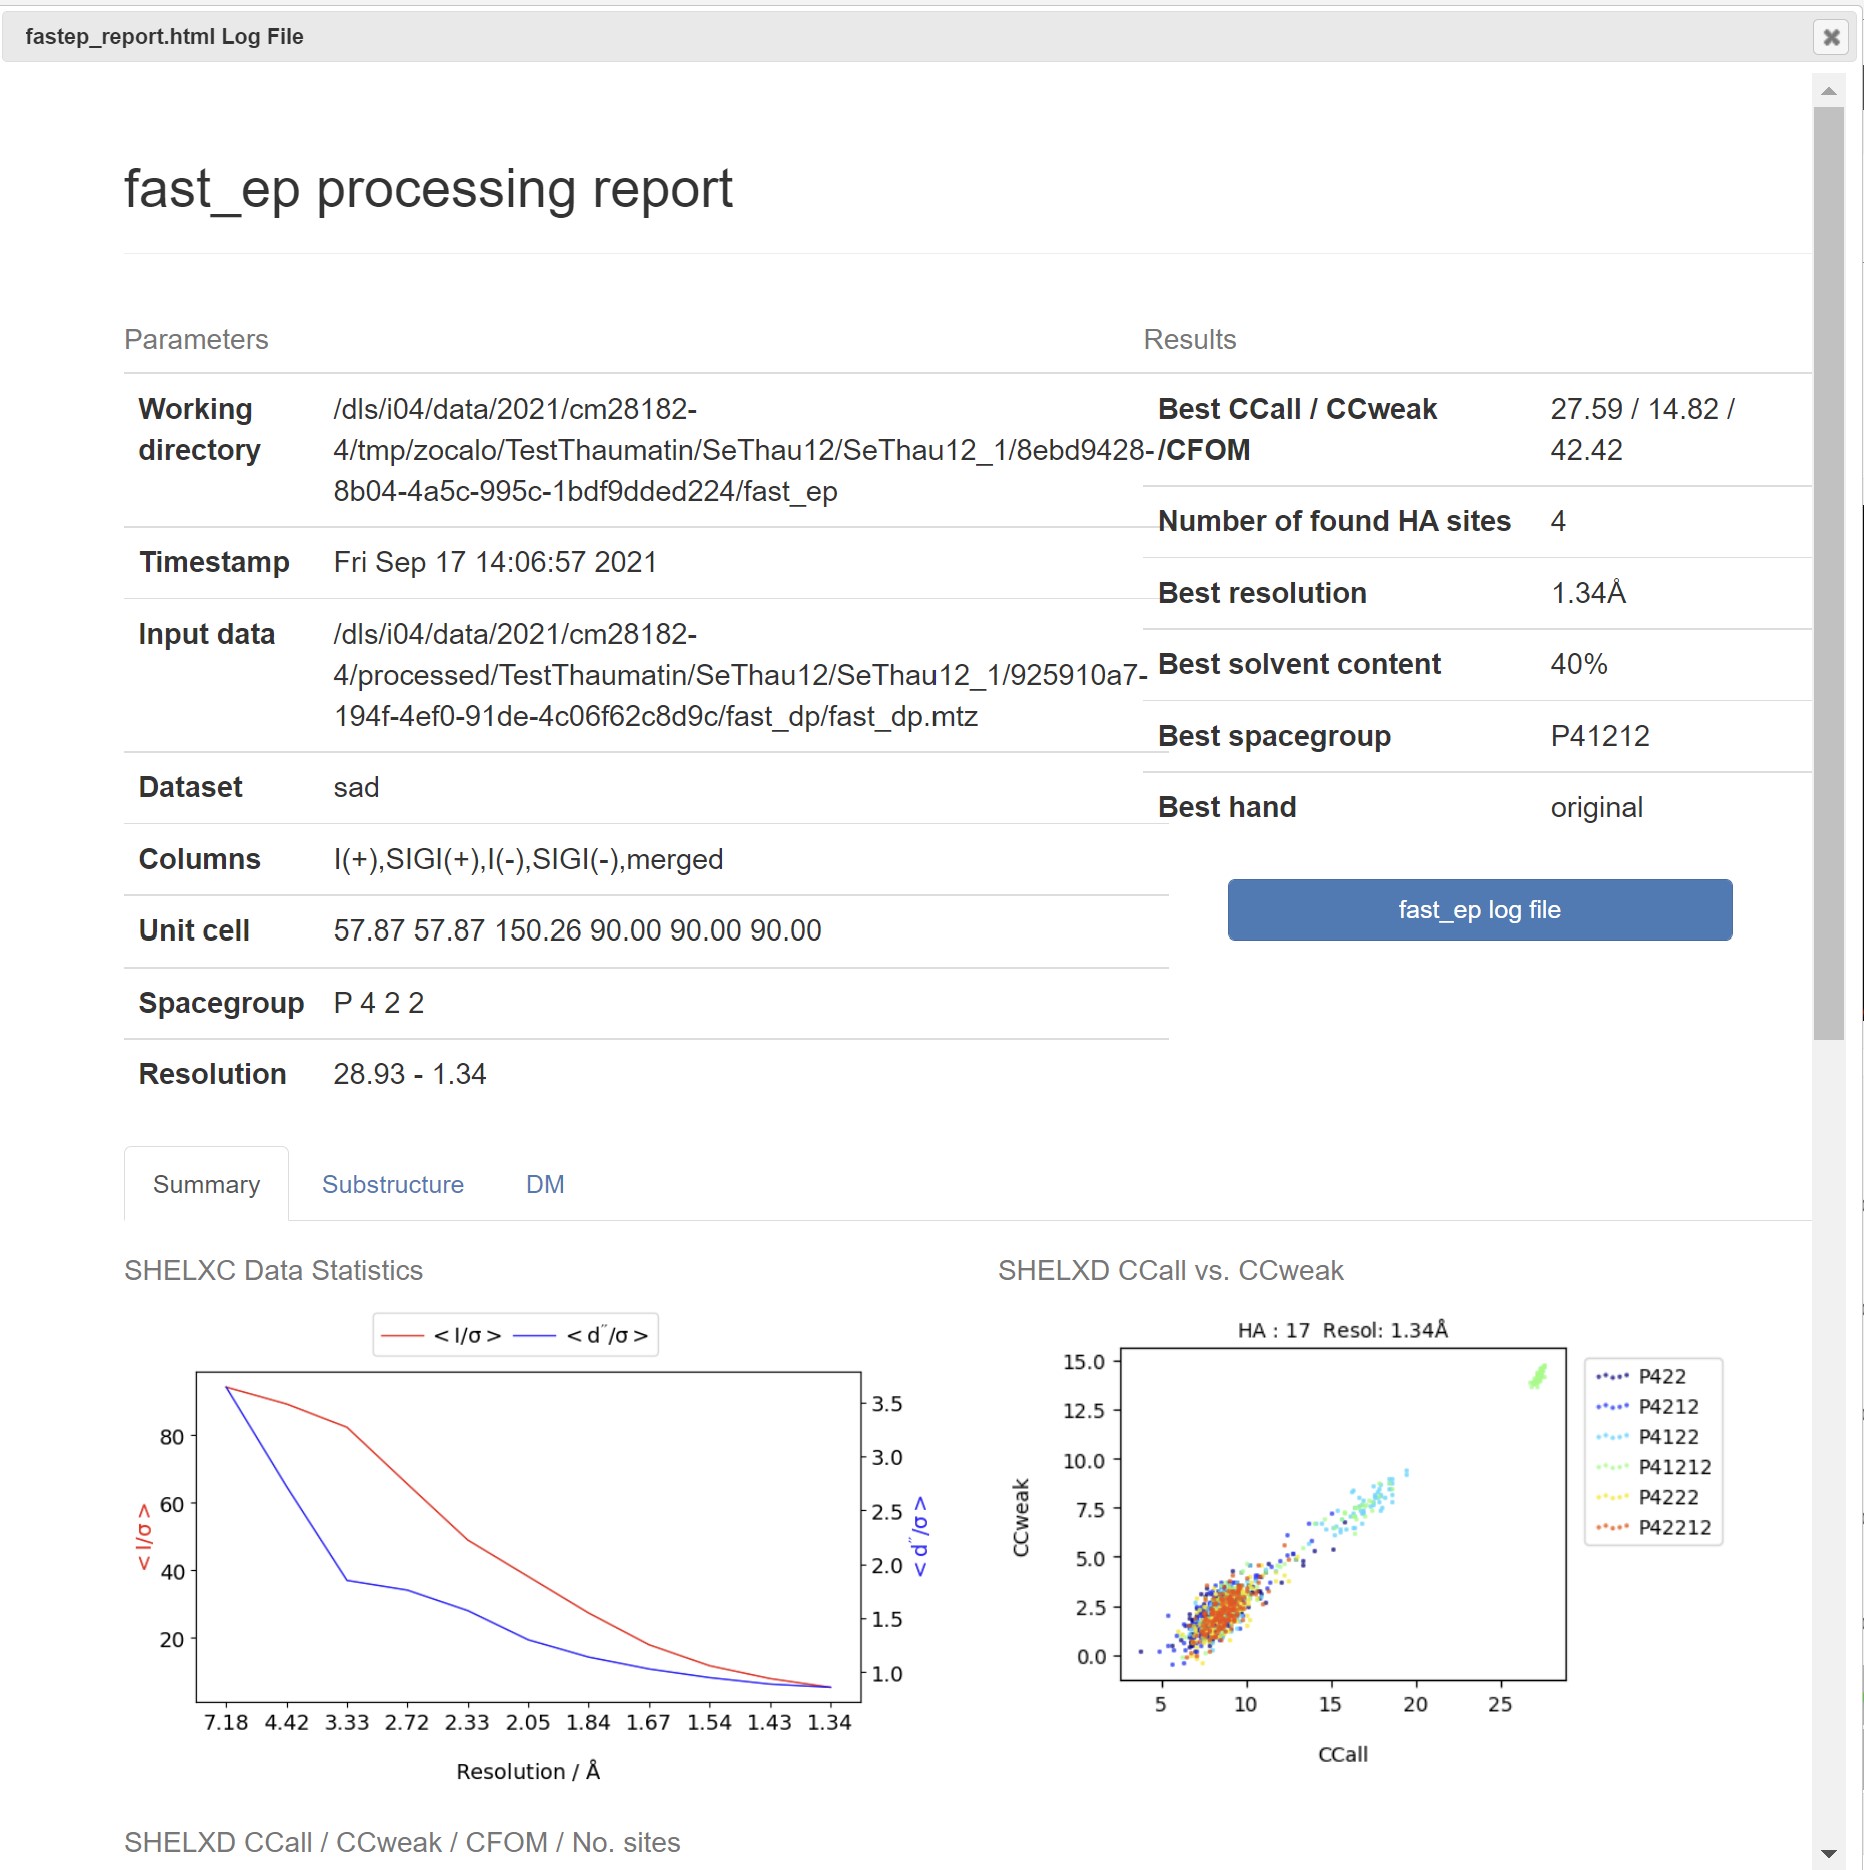
Task: Close the fastep_report.html log file dialog
Action: pyautogui.click(x=1831, y=37)
